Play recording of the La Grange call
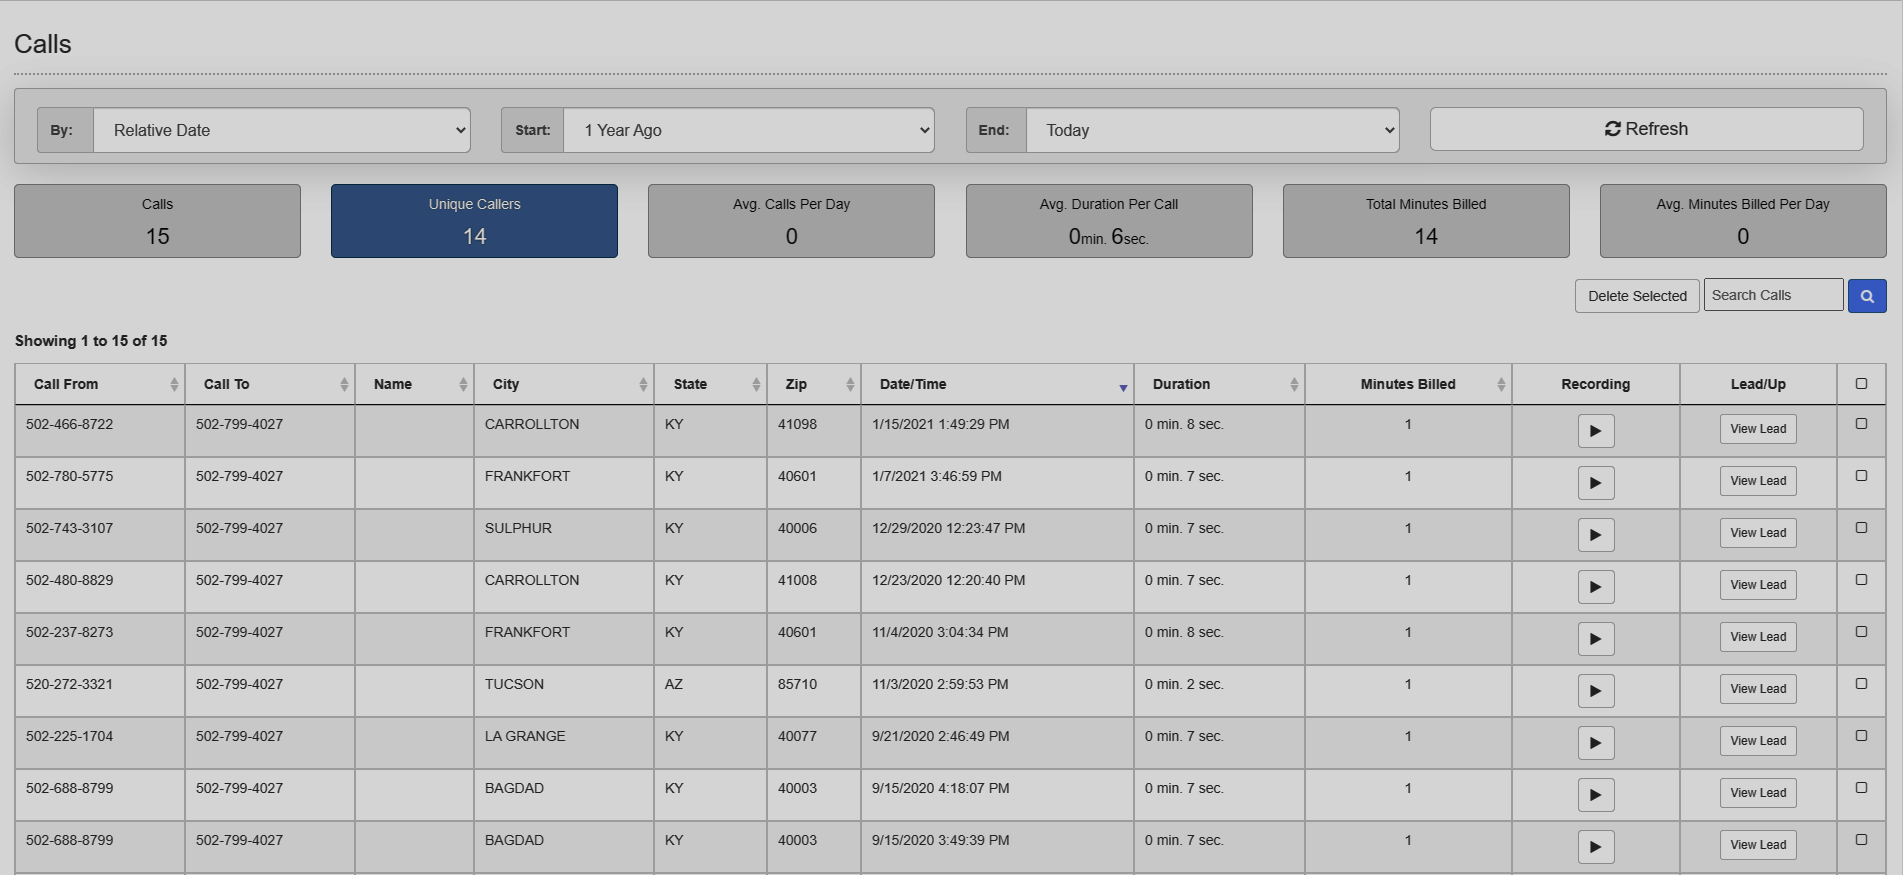1903x875 pixels. 1595,743
